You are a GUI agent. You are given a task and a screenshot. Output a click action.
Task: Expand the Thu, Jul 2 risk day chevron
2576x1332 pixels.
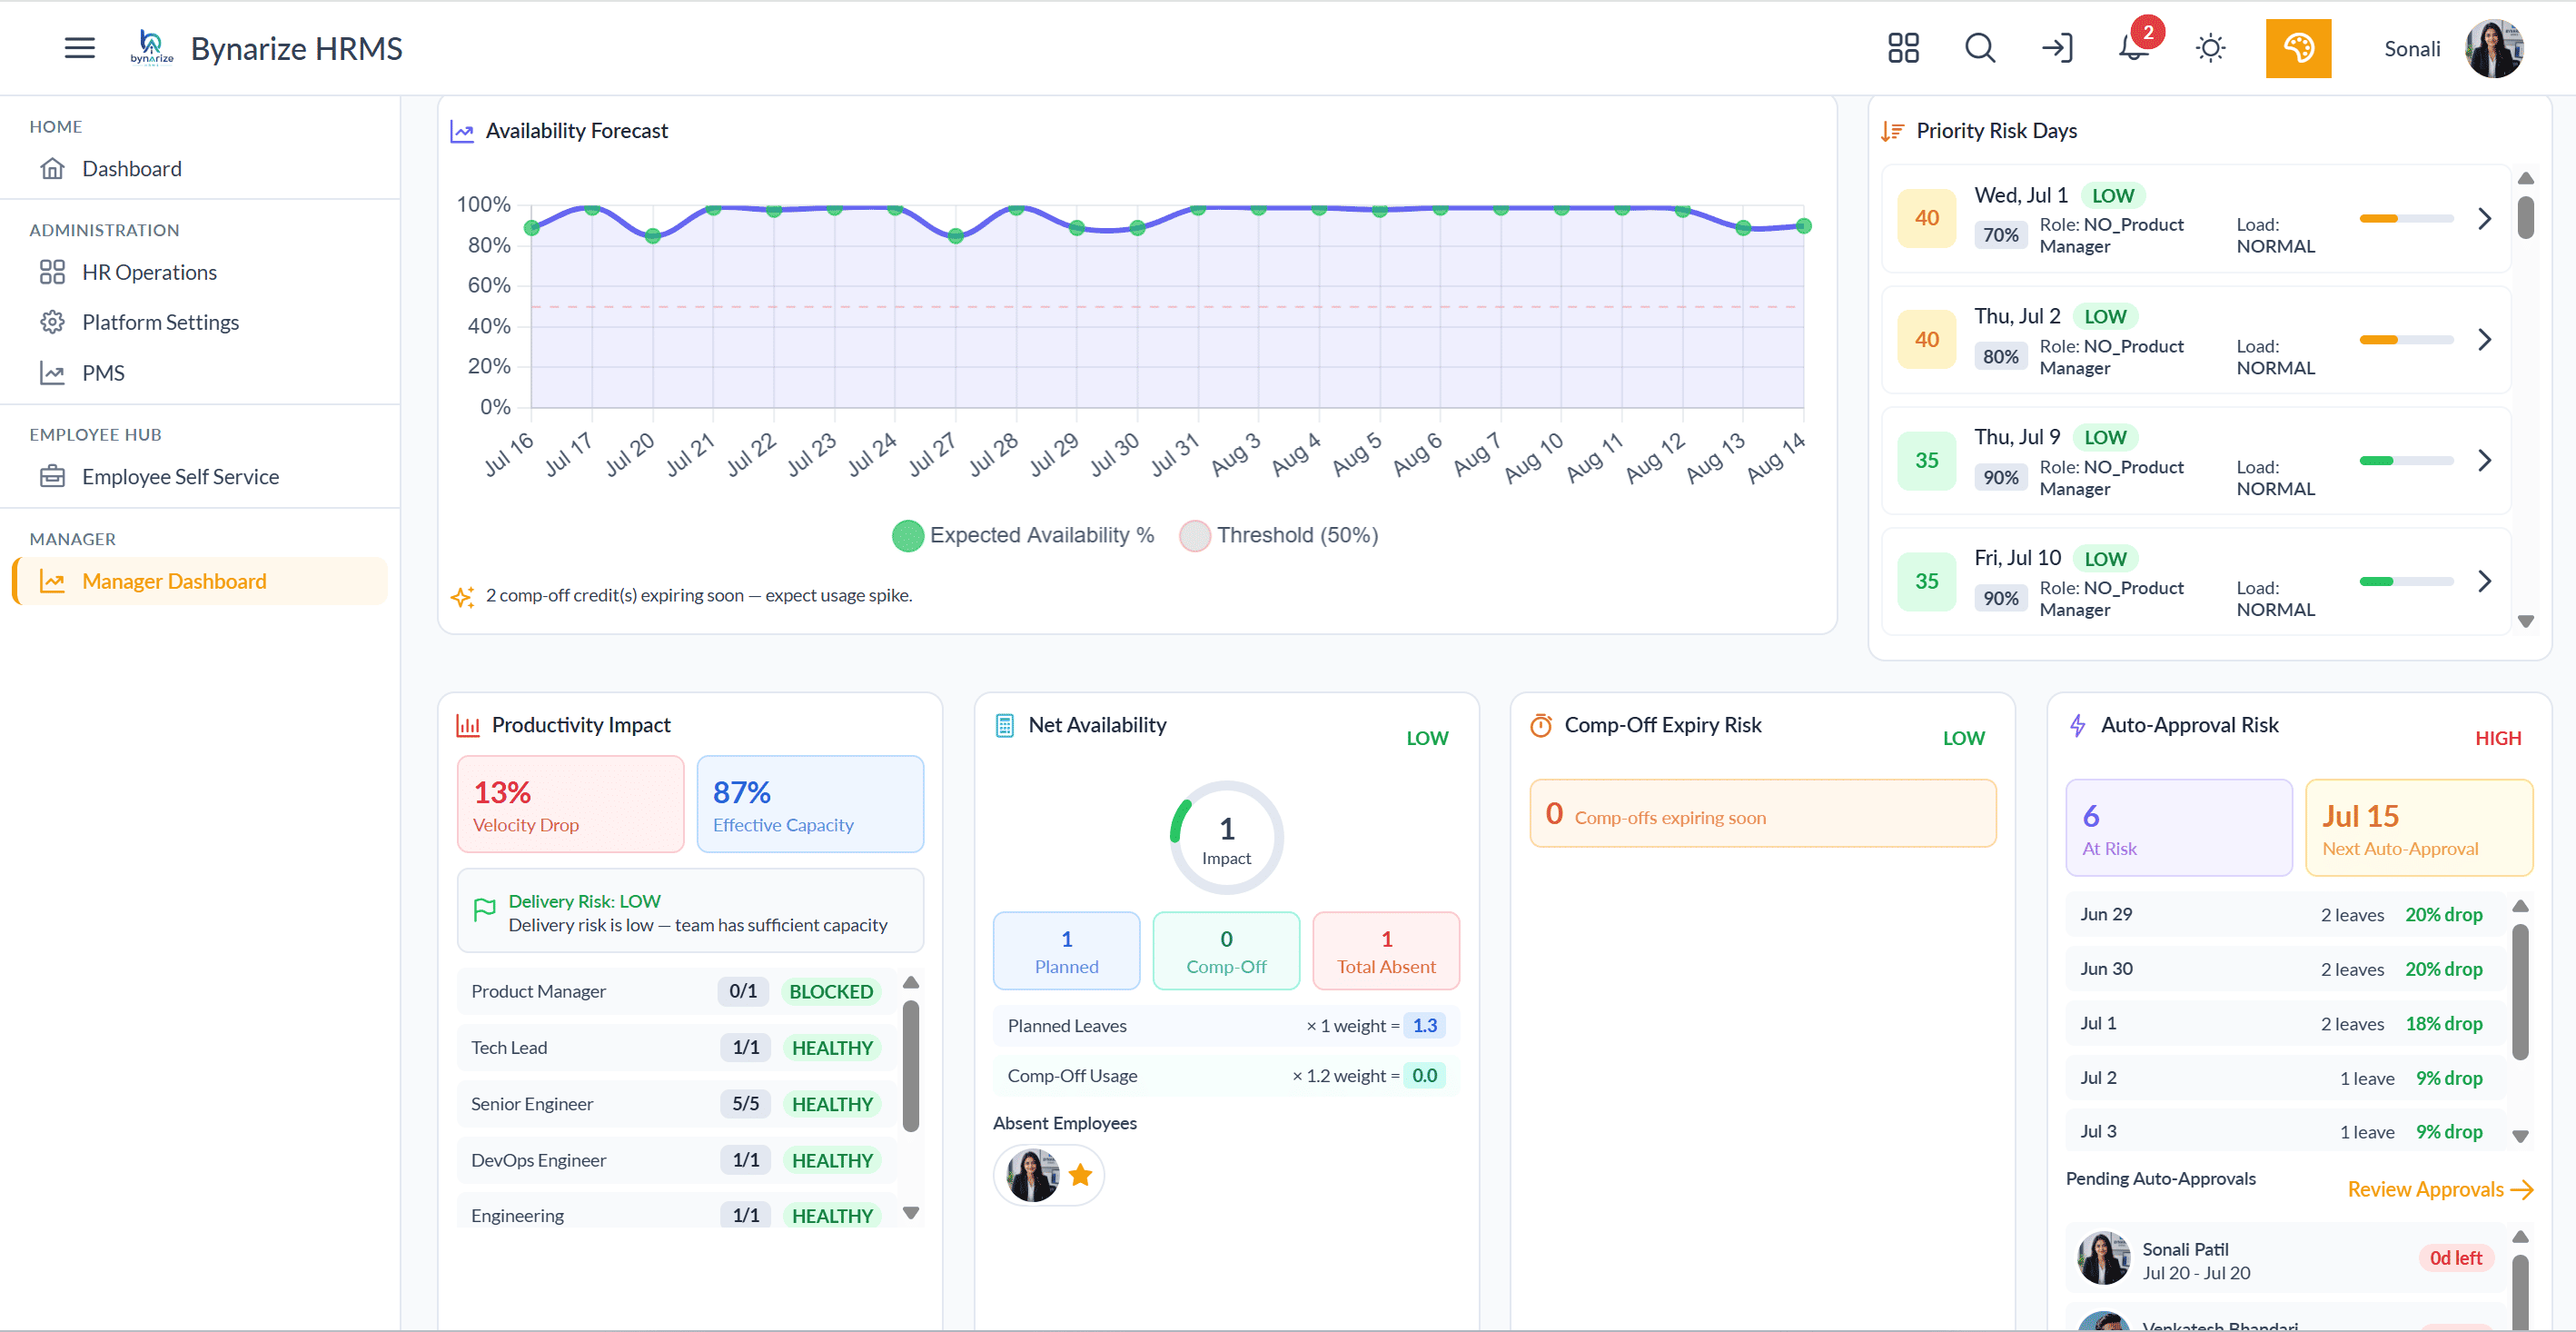coord(2485,339)
